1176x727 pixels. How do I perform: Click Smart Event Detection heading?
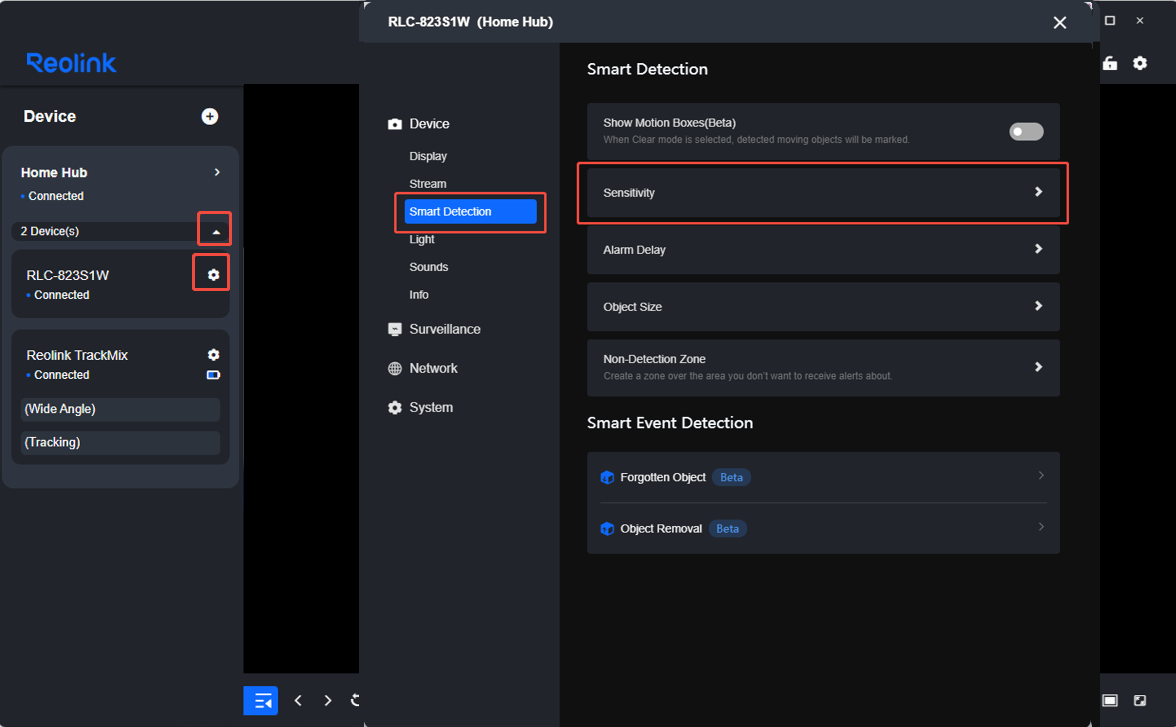coord(670,423)
